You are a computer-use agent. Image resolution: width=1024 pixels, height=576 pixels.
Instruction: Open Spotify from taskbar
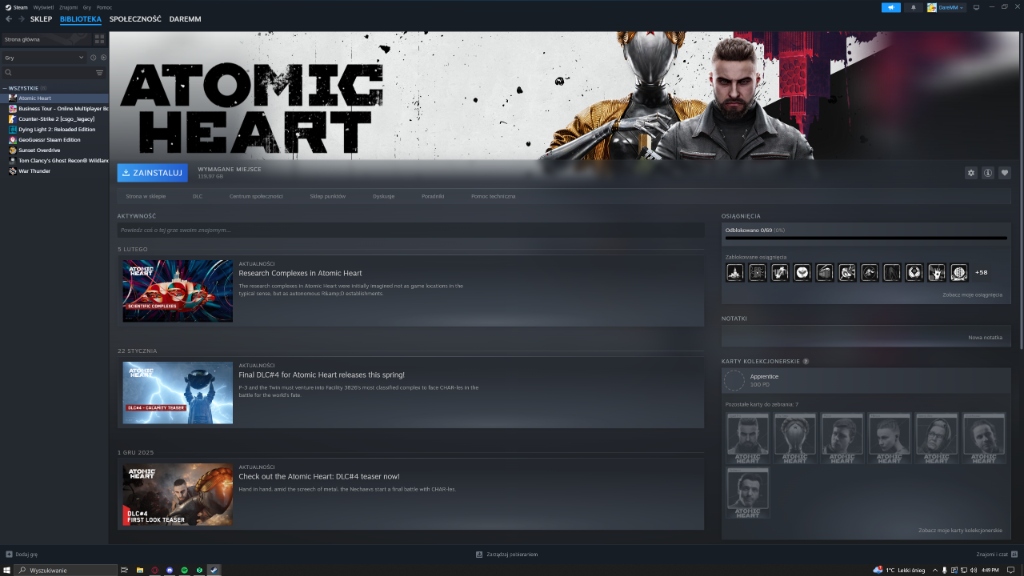tap(184, 570)
